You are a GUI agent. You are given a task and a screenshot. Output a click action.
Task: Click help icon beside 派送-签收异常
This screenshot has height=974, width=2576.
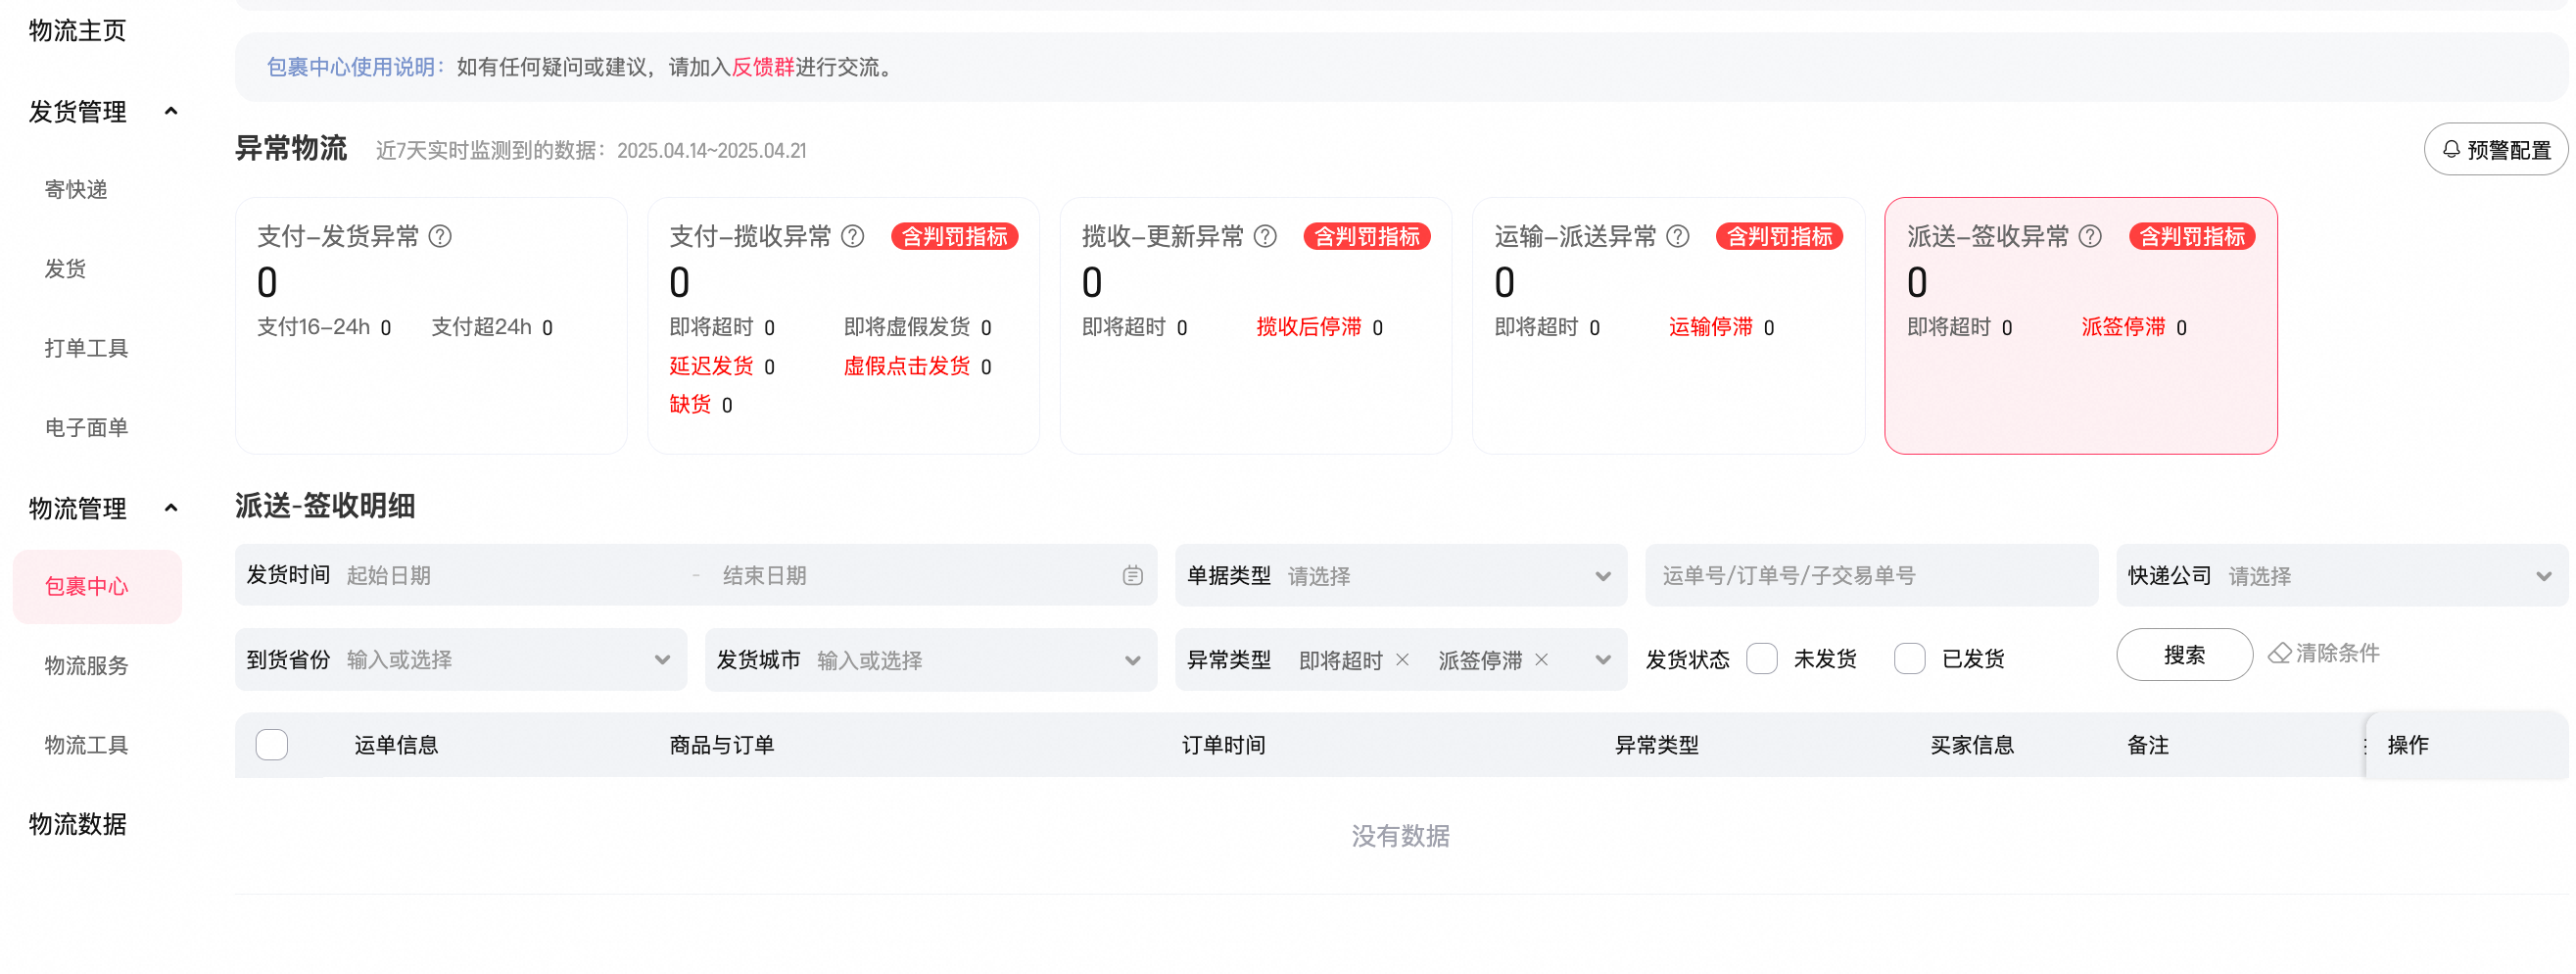coord(2089,236)
